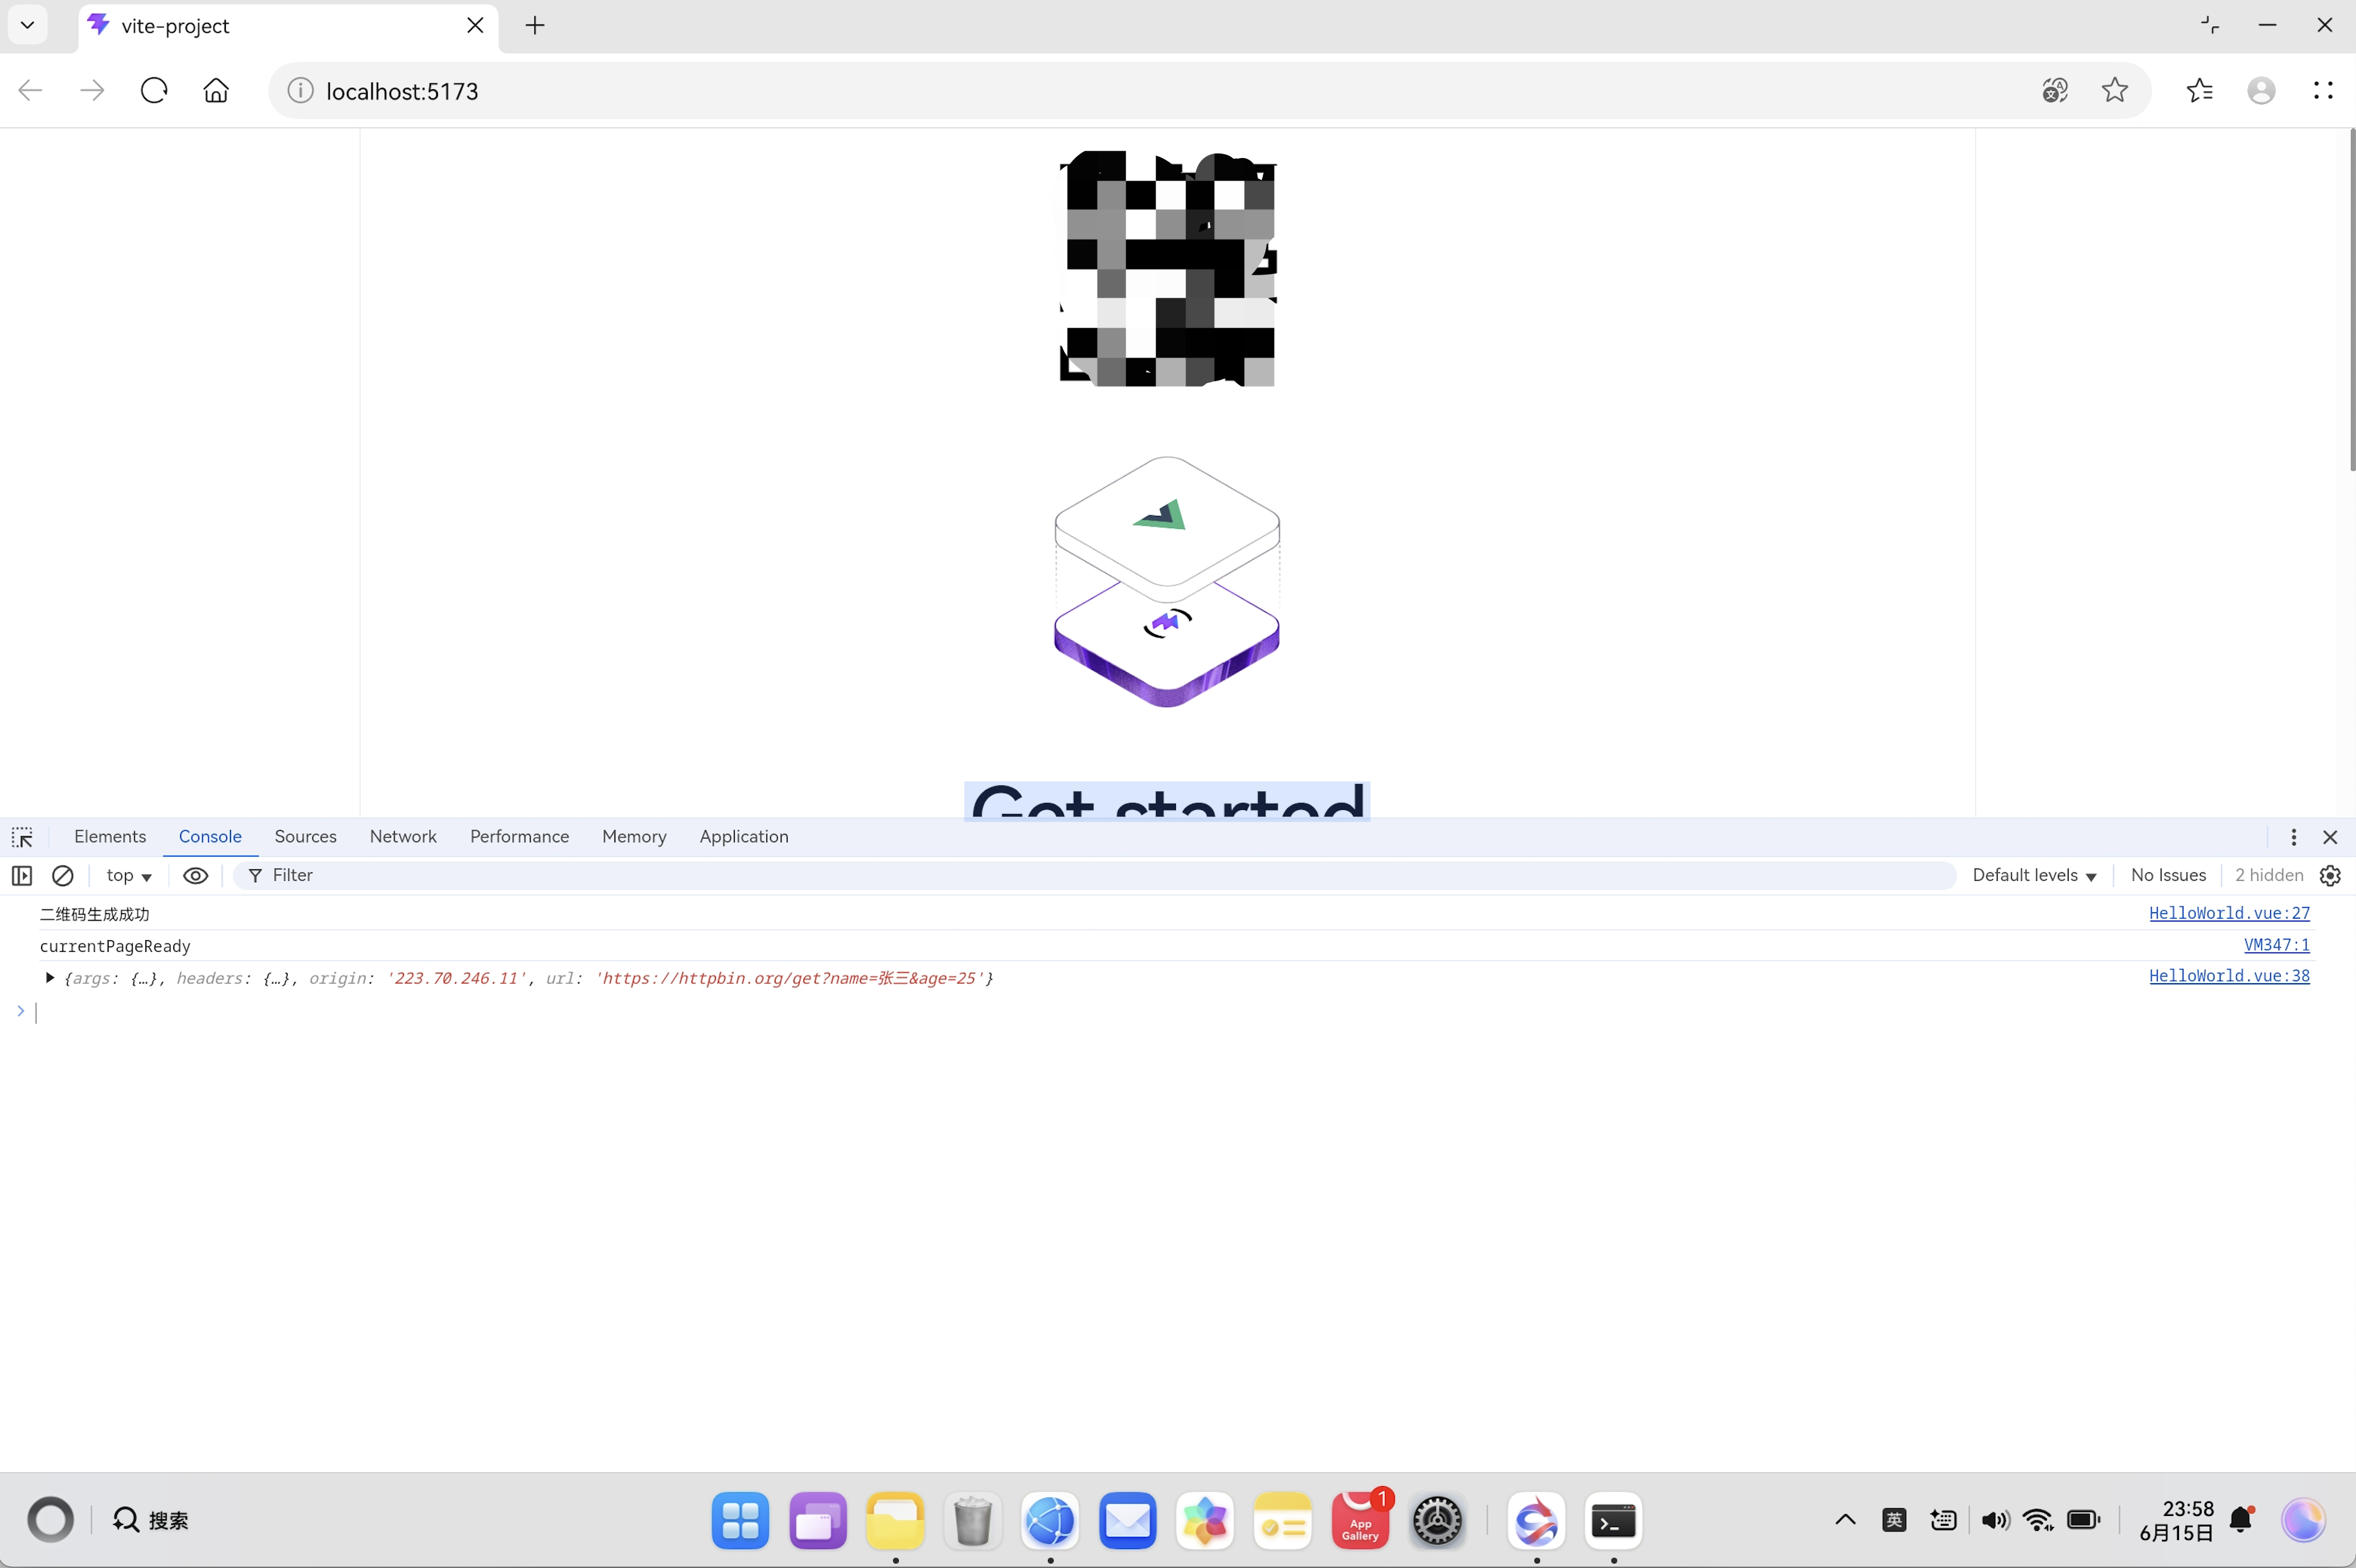Screen dimensions: 2356x1568
Task: Open console settings gear
Action: [2330, 876]
